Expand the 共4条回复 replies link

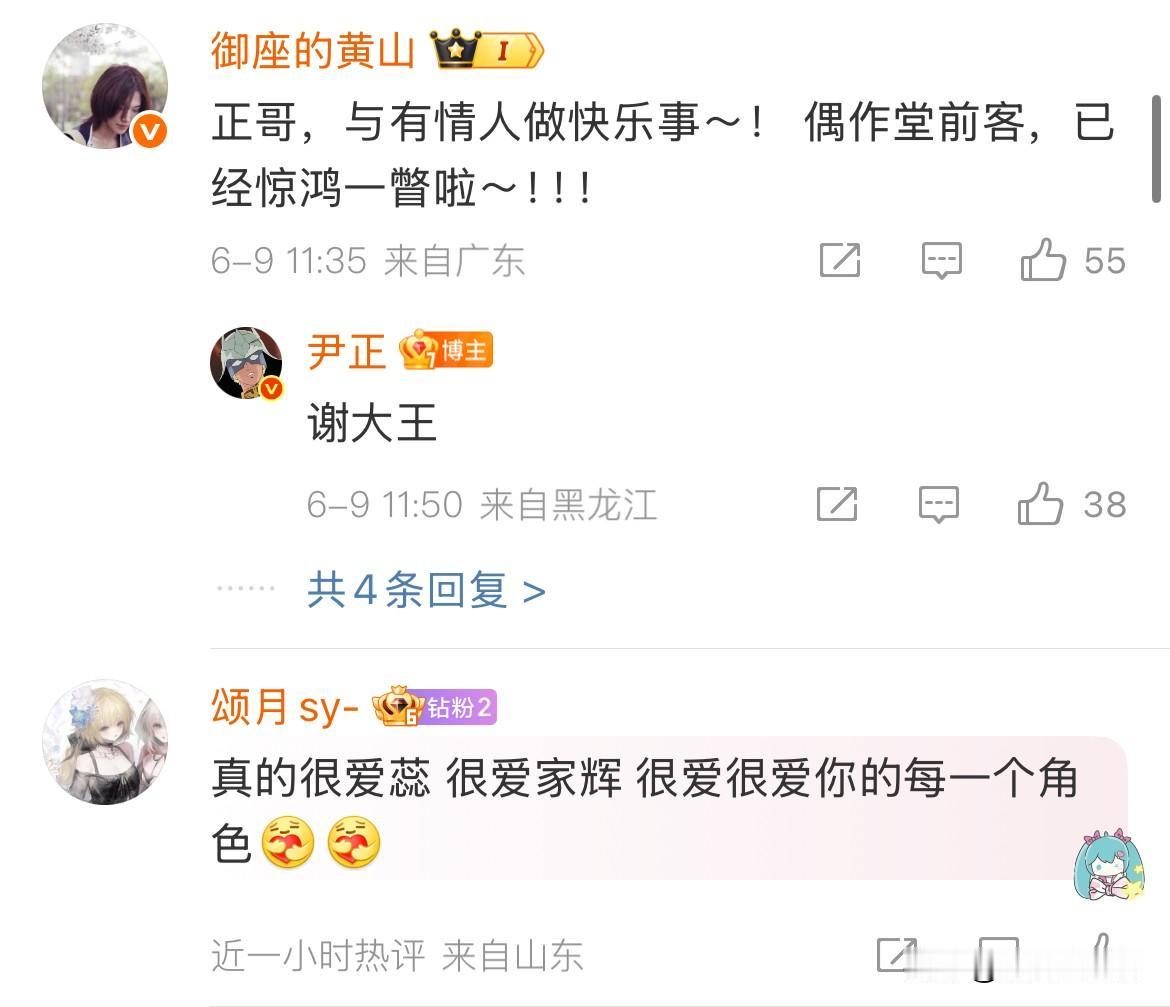[426, 590]
